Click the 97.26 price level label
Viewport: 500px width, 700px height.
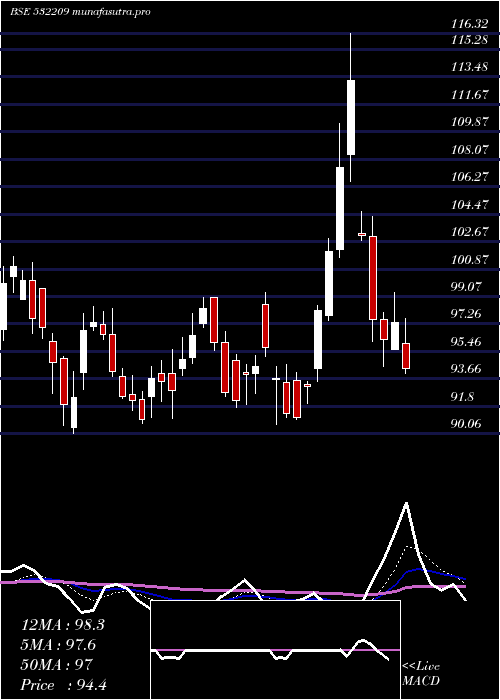[x=467, y=314]
